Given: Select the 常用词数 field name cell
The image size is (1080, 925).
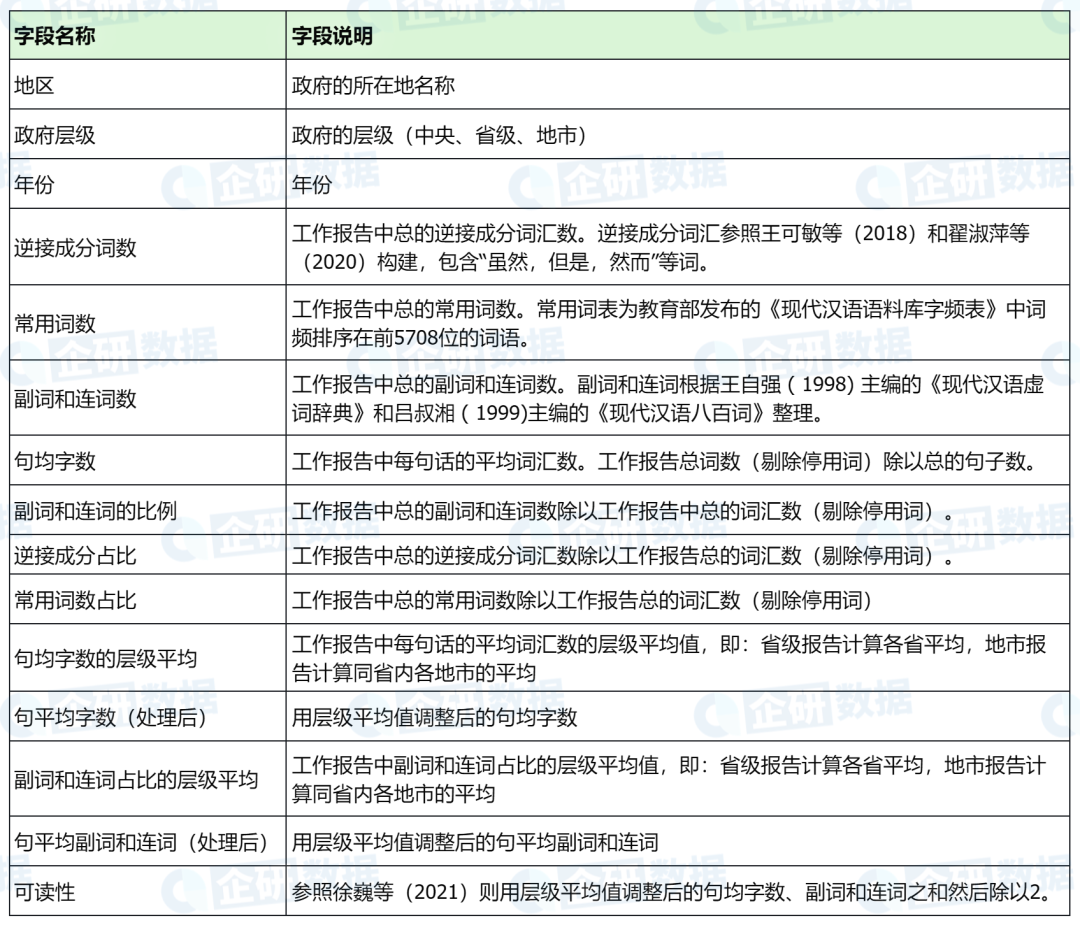Looking at the screenshot, I should tap(148, 322).
